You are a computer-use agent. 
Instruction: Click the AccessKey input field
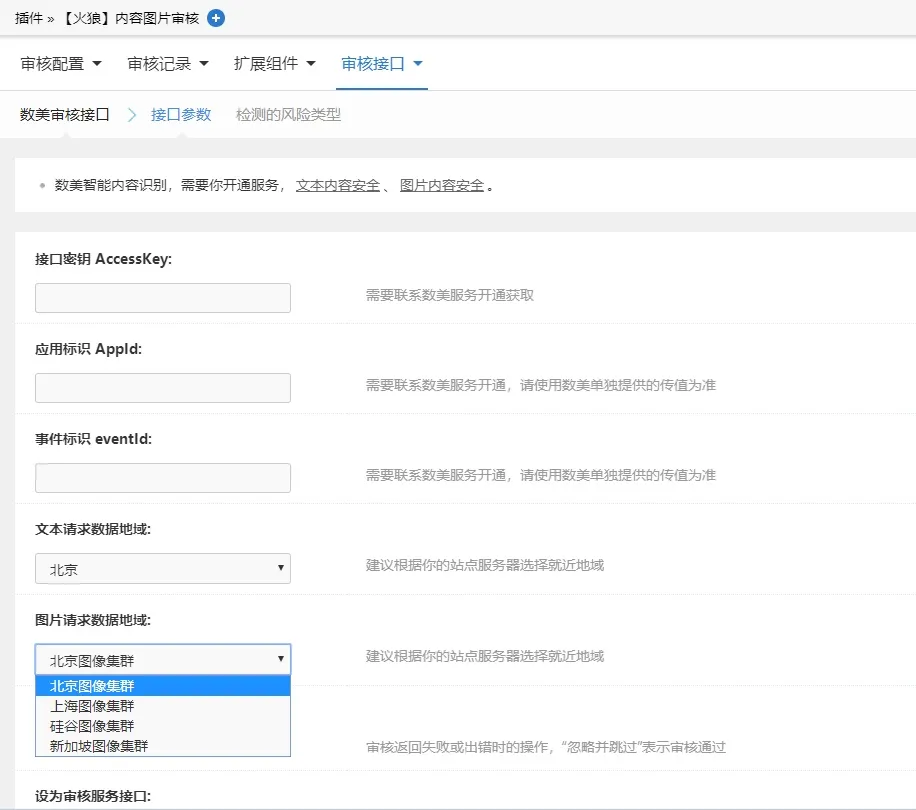(162, 297)
